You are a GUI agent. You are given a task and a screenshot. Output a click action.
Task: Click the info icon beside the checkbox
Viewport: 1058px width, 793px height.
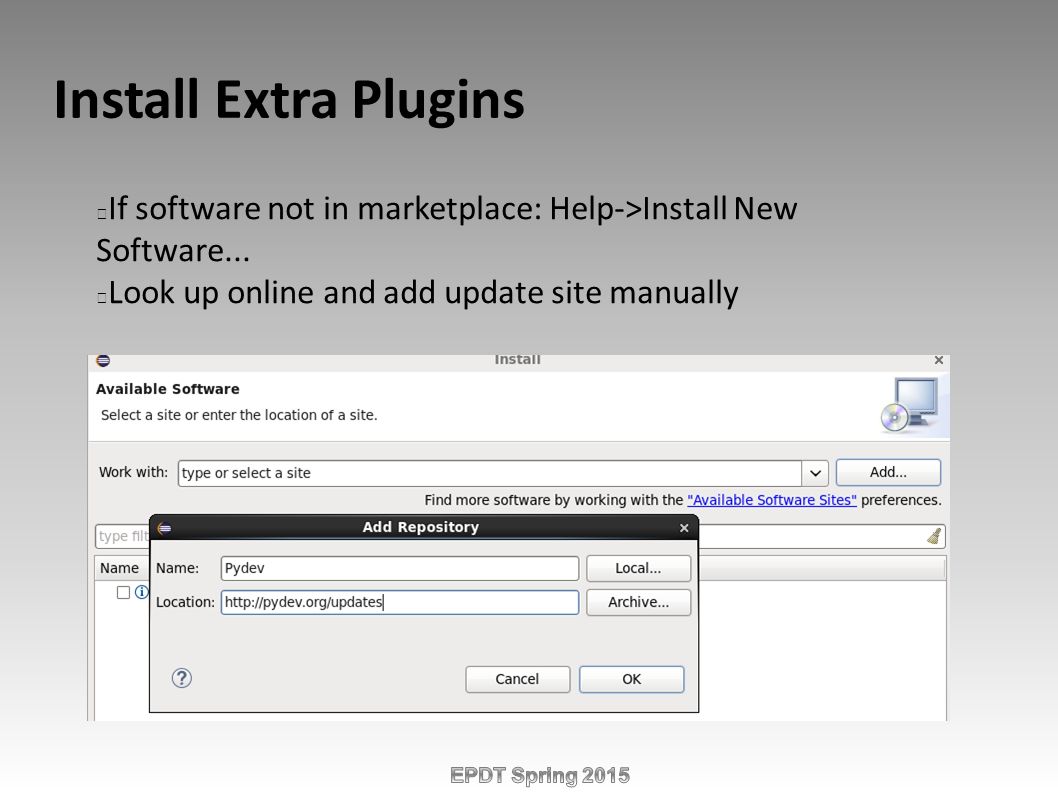141,593
